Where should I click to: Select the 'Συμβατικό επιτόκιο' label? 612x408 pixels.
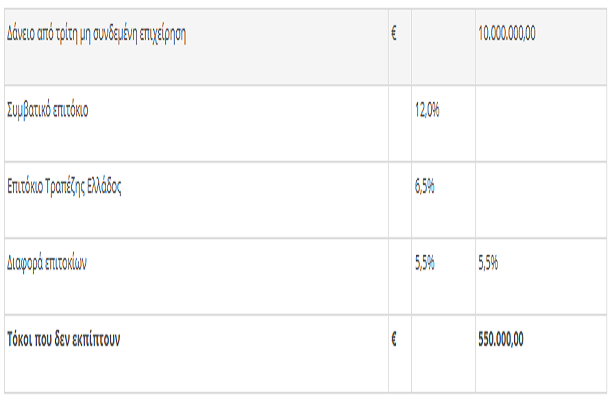[x=48, y=110]
